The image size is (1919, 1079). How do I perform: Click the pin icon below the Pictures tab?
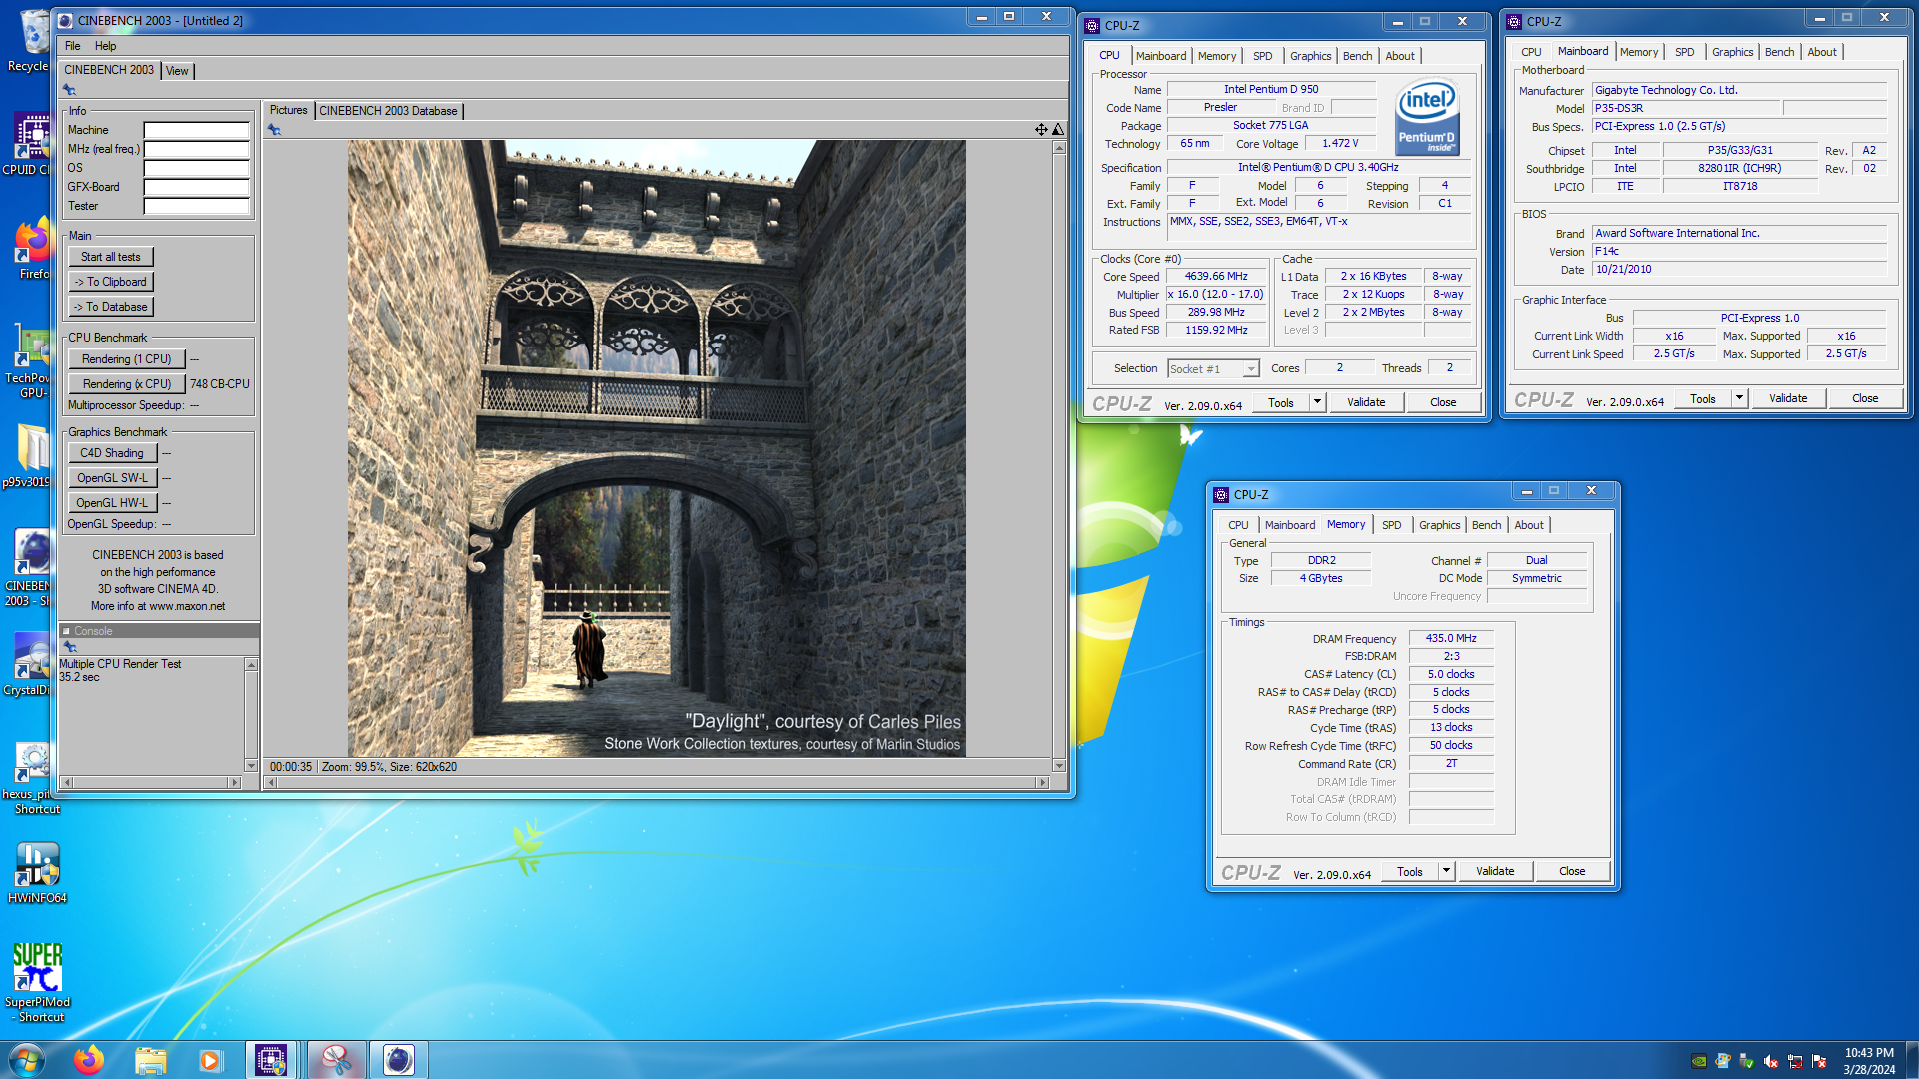(274, 130)
